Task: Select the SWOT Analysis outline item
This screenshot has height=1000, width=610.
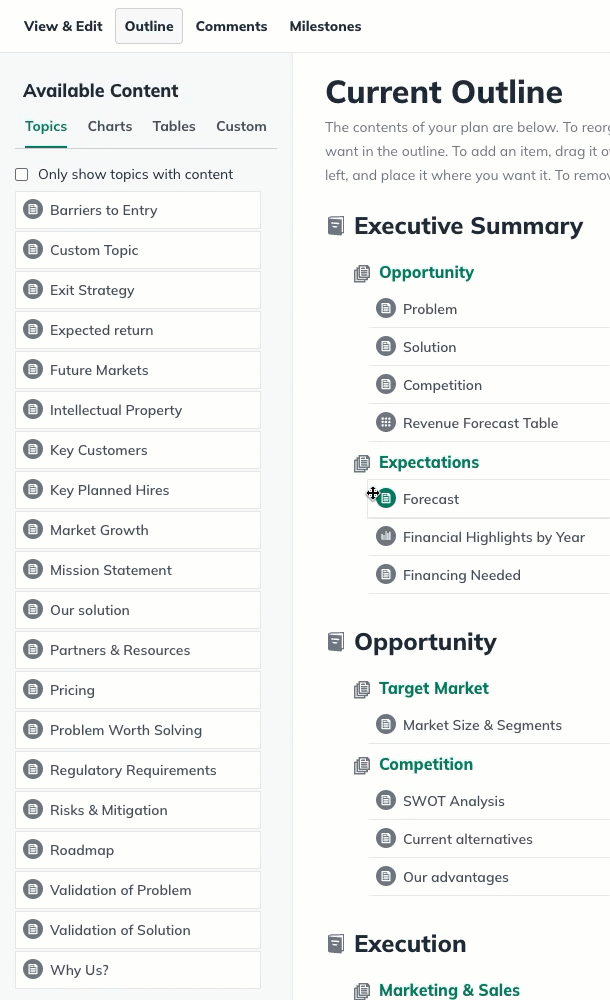Action: coord(489,801)
